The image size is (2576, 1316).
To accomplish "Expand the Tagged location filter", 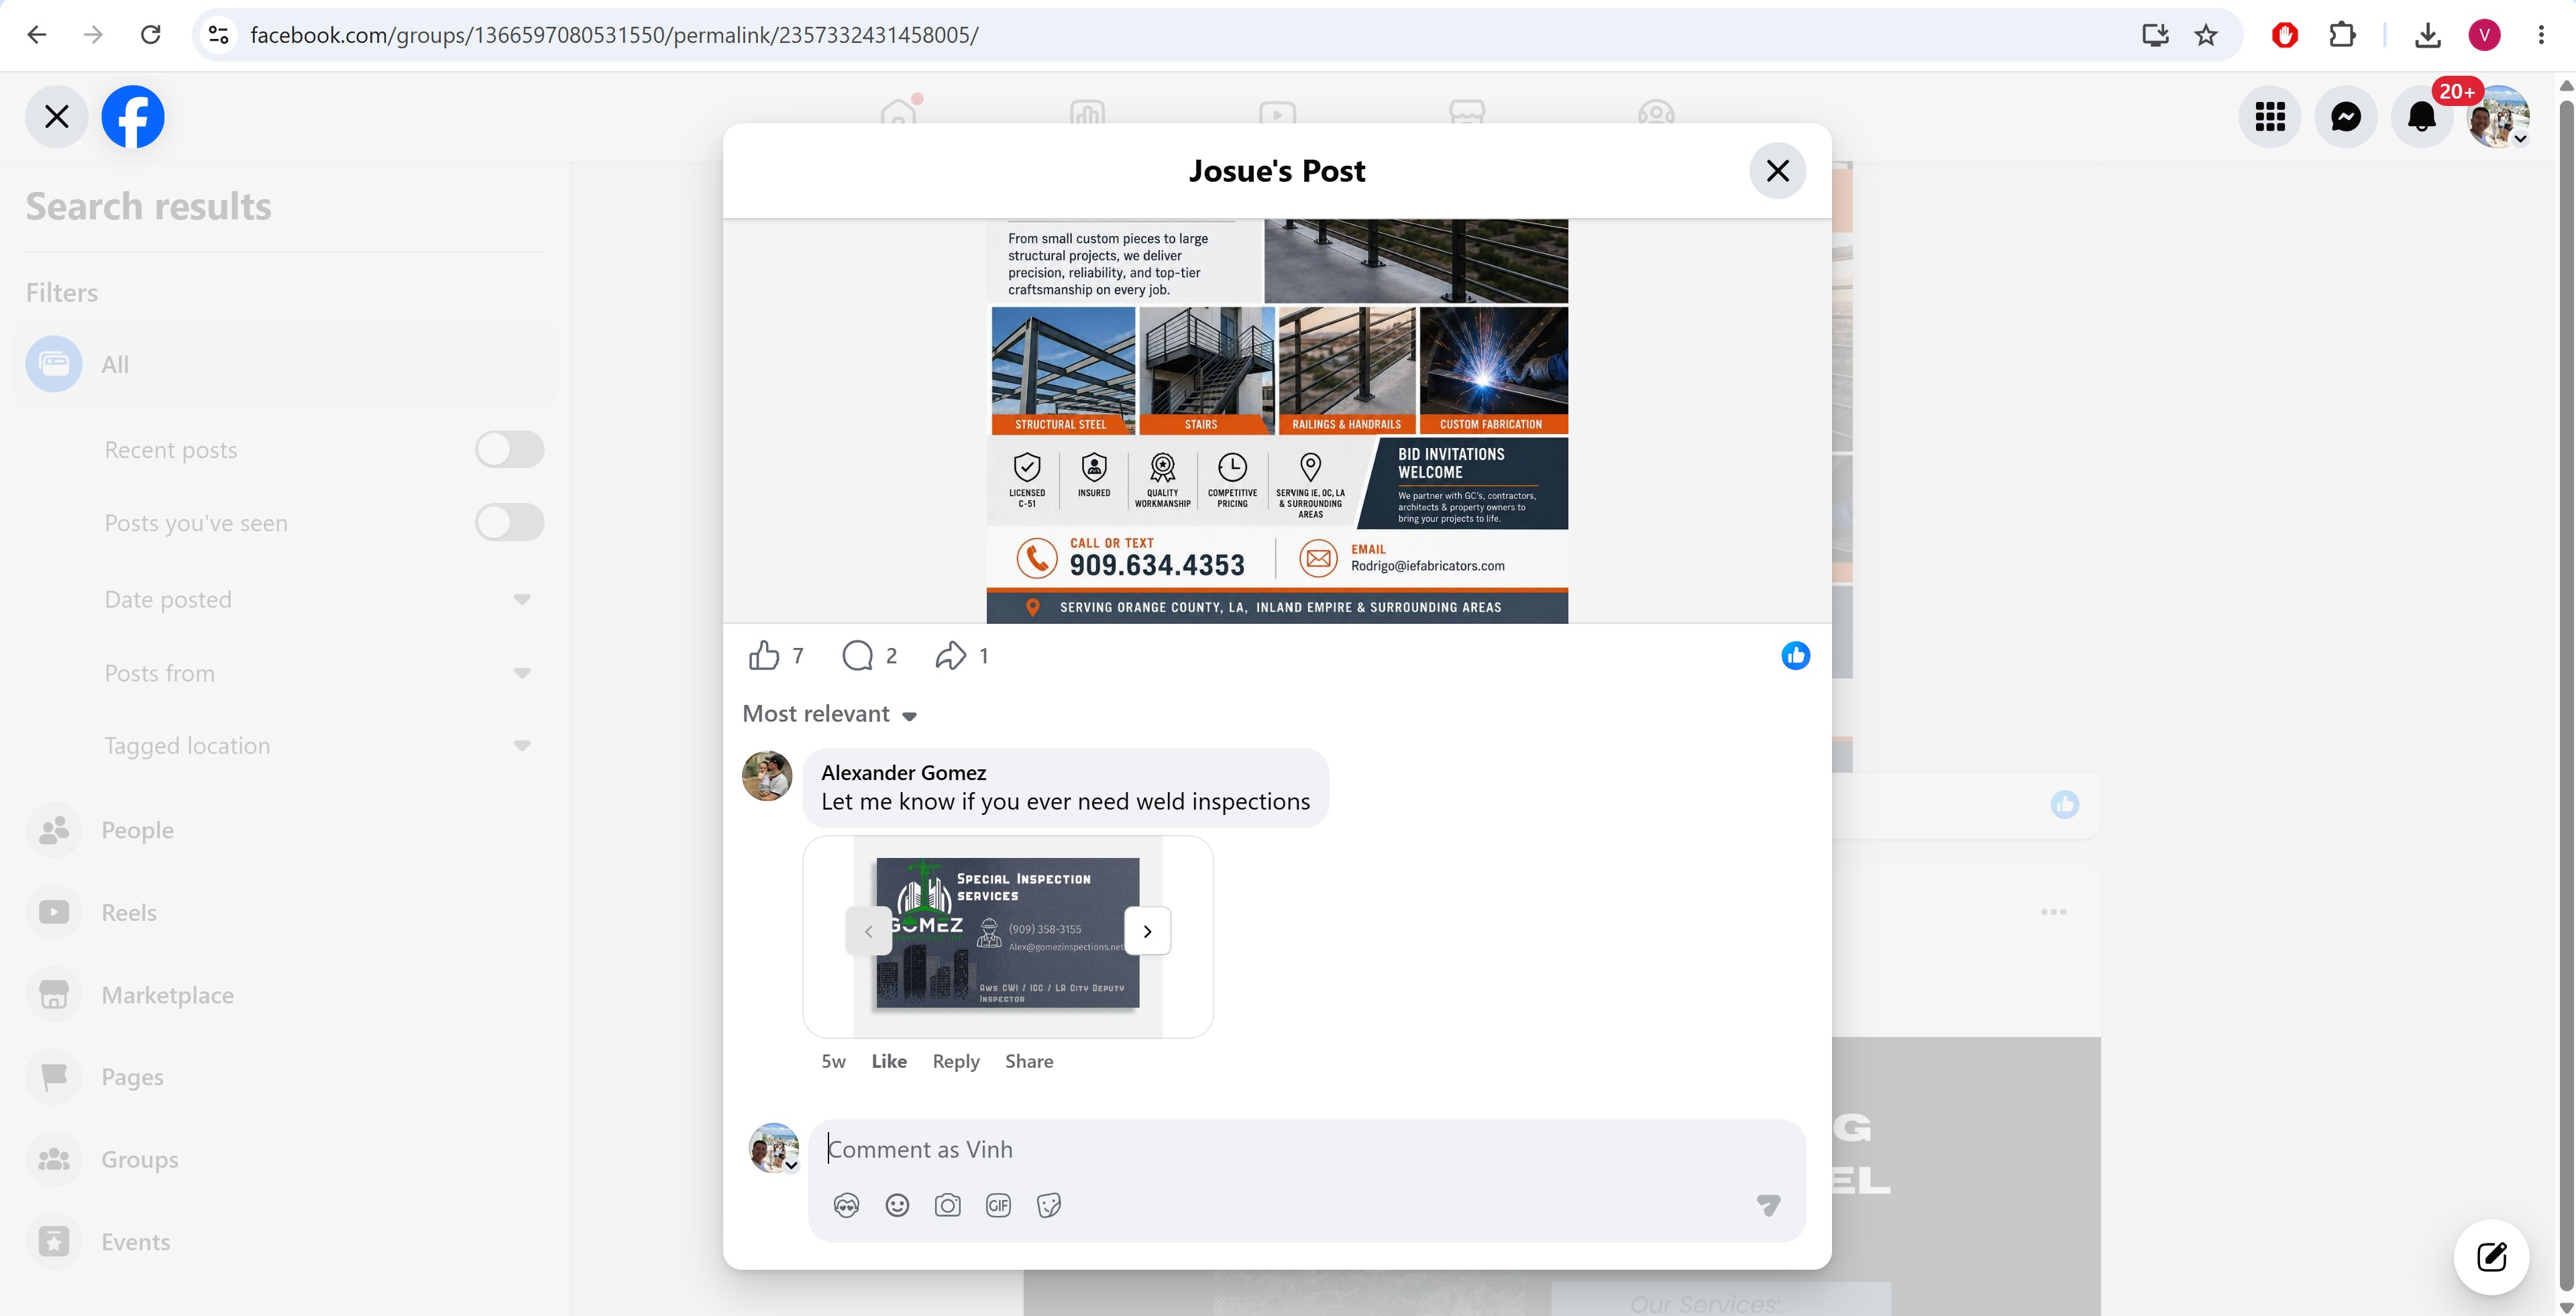I will (x=521, y=745).
